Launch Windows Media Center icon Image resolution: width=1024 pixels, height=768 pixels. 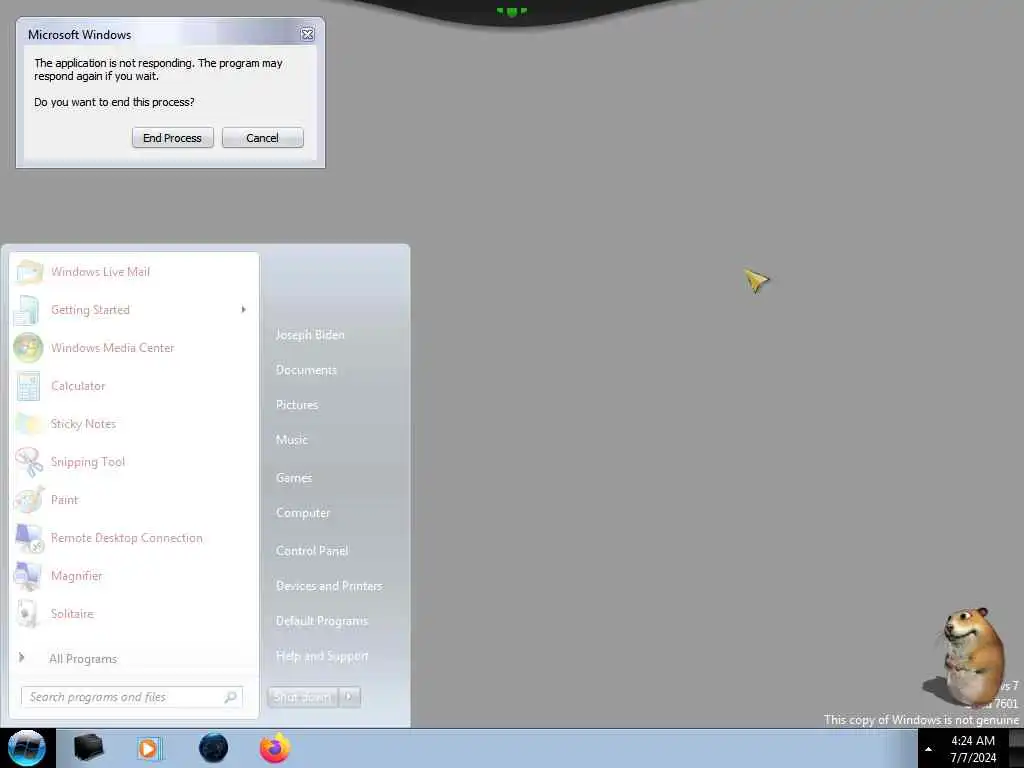pyautogui.click(x=28, y=347)
